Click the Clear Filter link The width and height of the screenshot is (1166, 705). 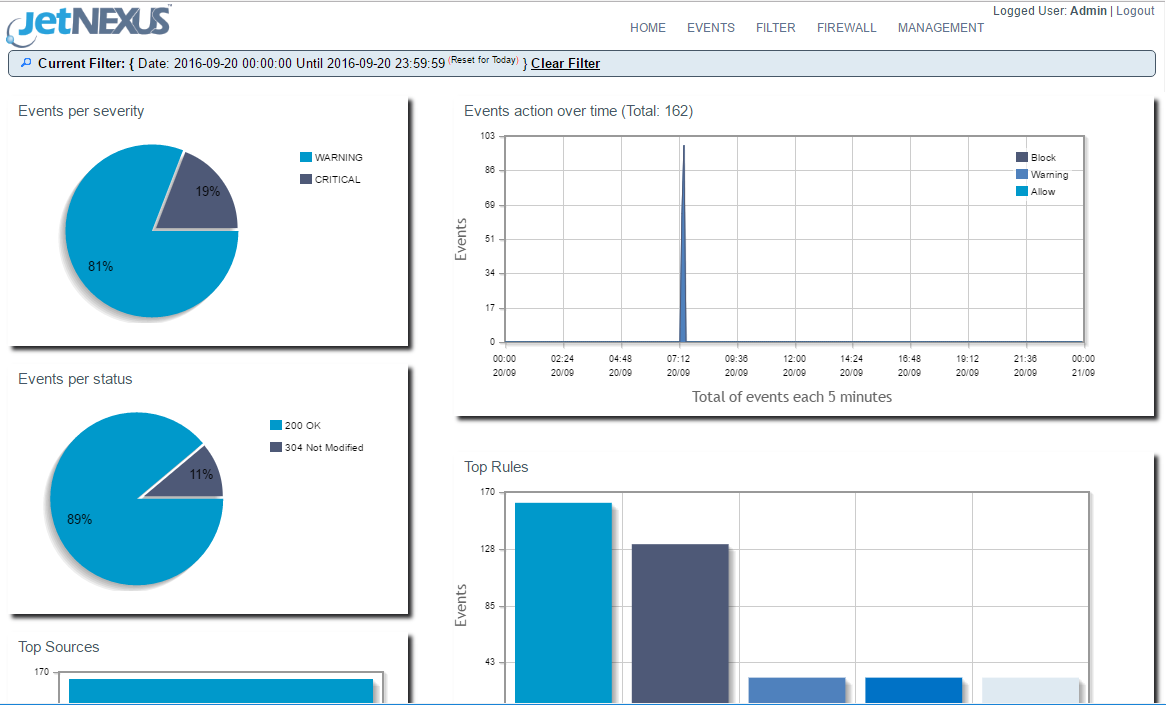565,63
